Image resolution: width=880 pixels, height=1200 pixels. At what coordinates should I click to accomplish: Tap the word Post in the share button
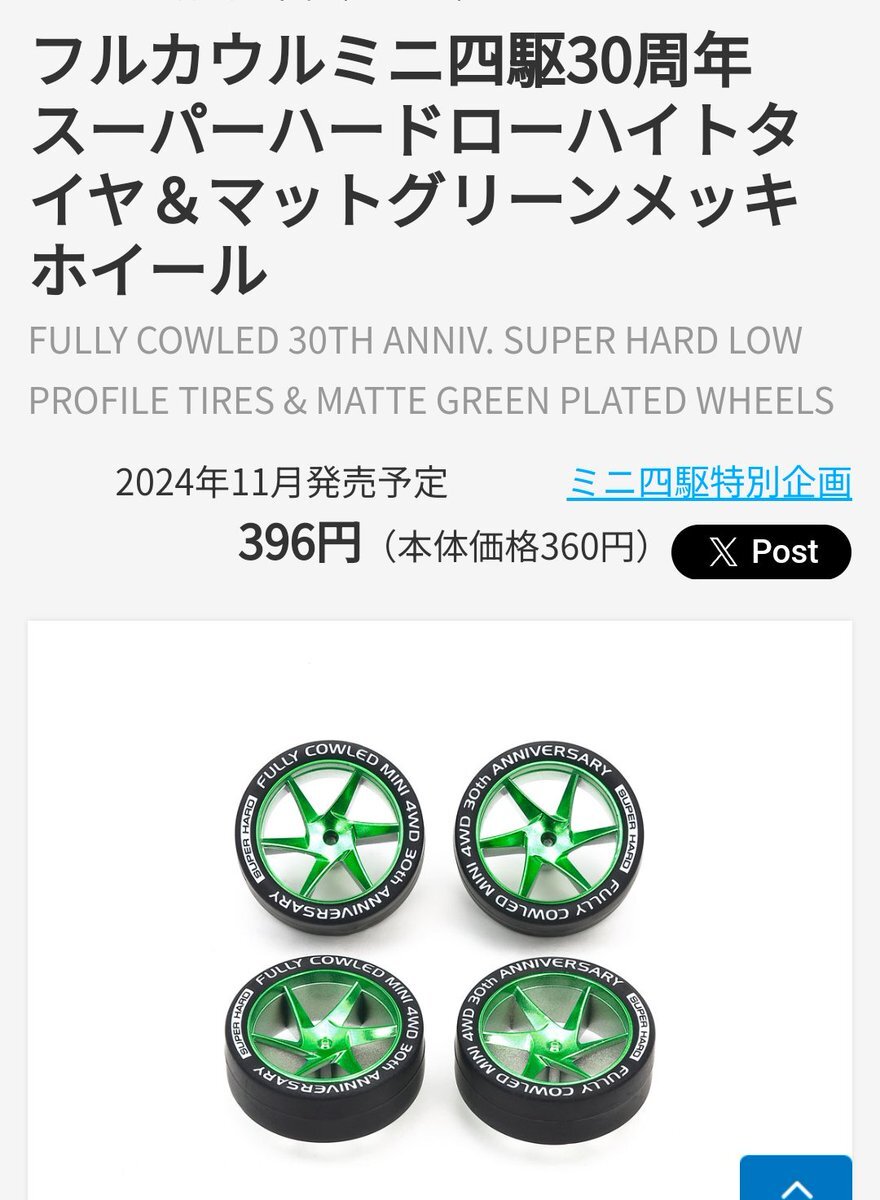click(x=785, y=552)
